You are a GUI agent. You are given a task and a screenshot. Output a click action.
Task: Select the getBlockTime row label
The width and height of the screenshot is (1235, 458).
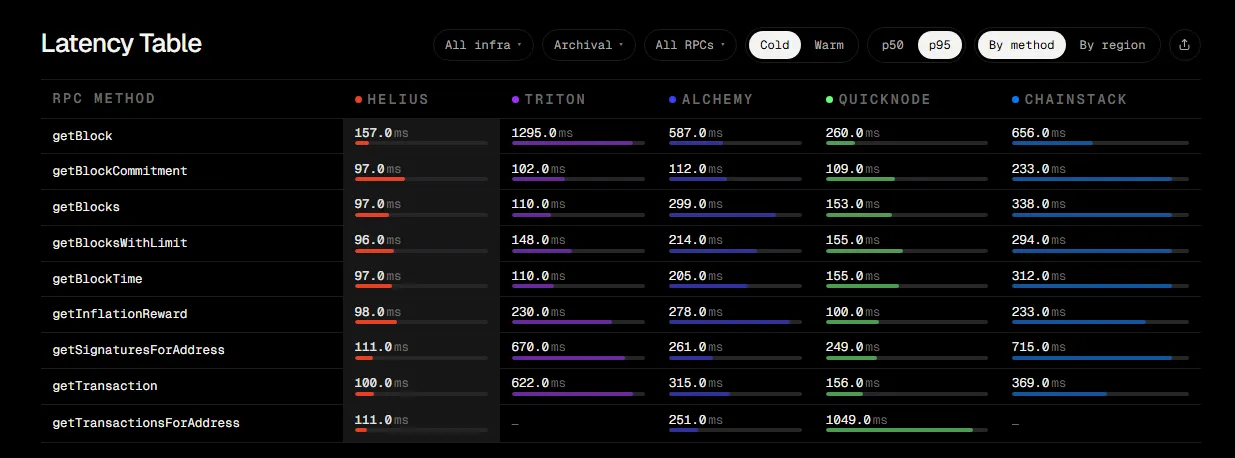pos(97,279)
